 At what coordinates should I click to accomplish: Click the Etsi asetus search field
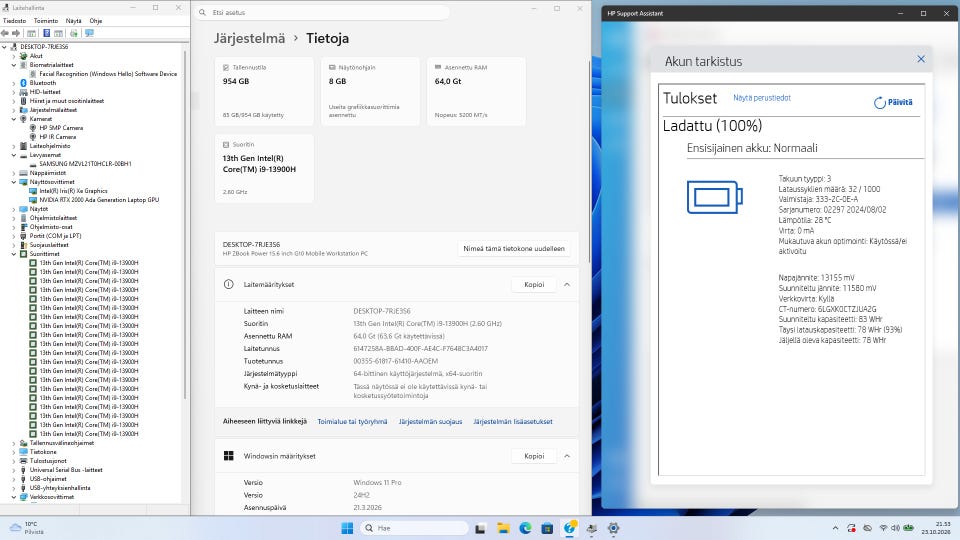(323, 12)
